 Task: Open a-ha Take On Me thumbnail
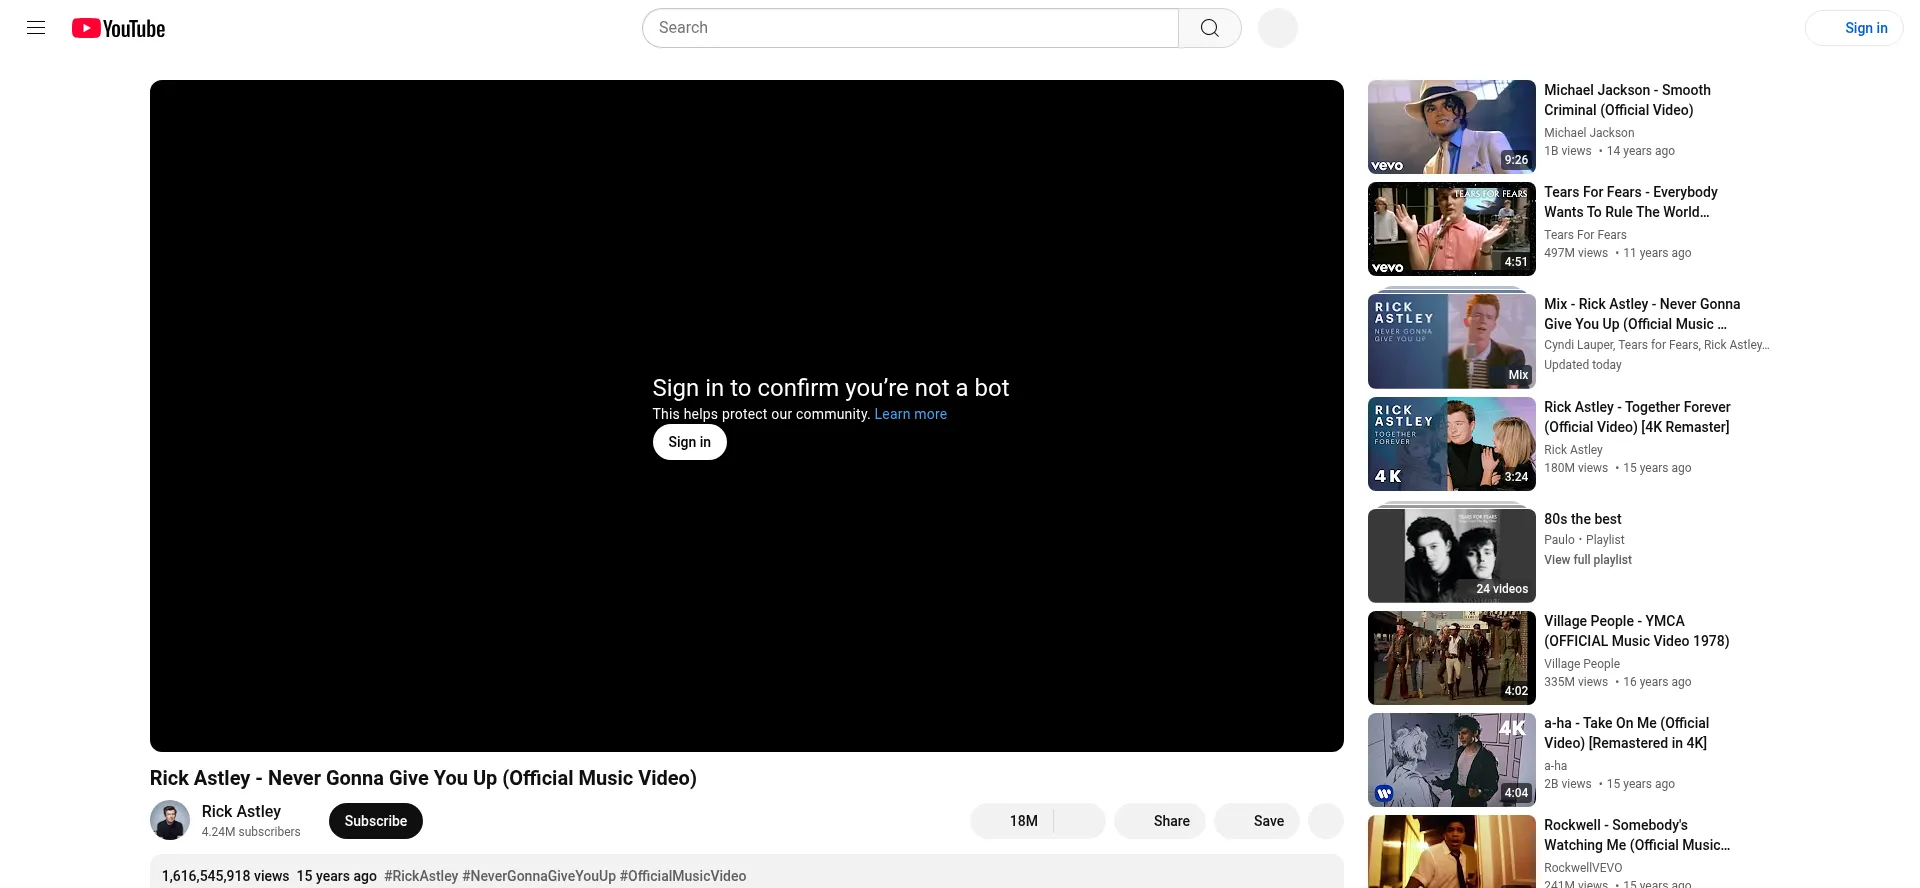1452,760
